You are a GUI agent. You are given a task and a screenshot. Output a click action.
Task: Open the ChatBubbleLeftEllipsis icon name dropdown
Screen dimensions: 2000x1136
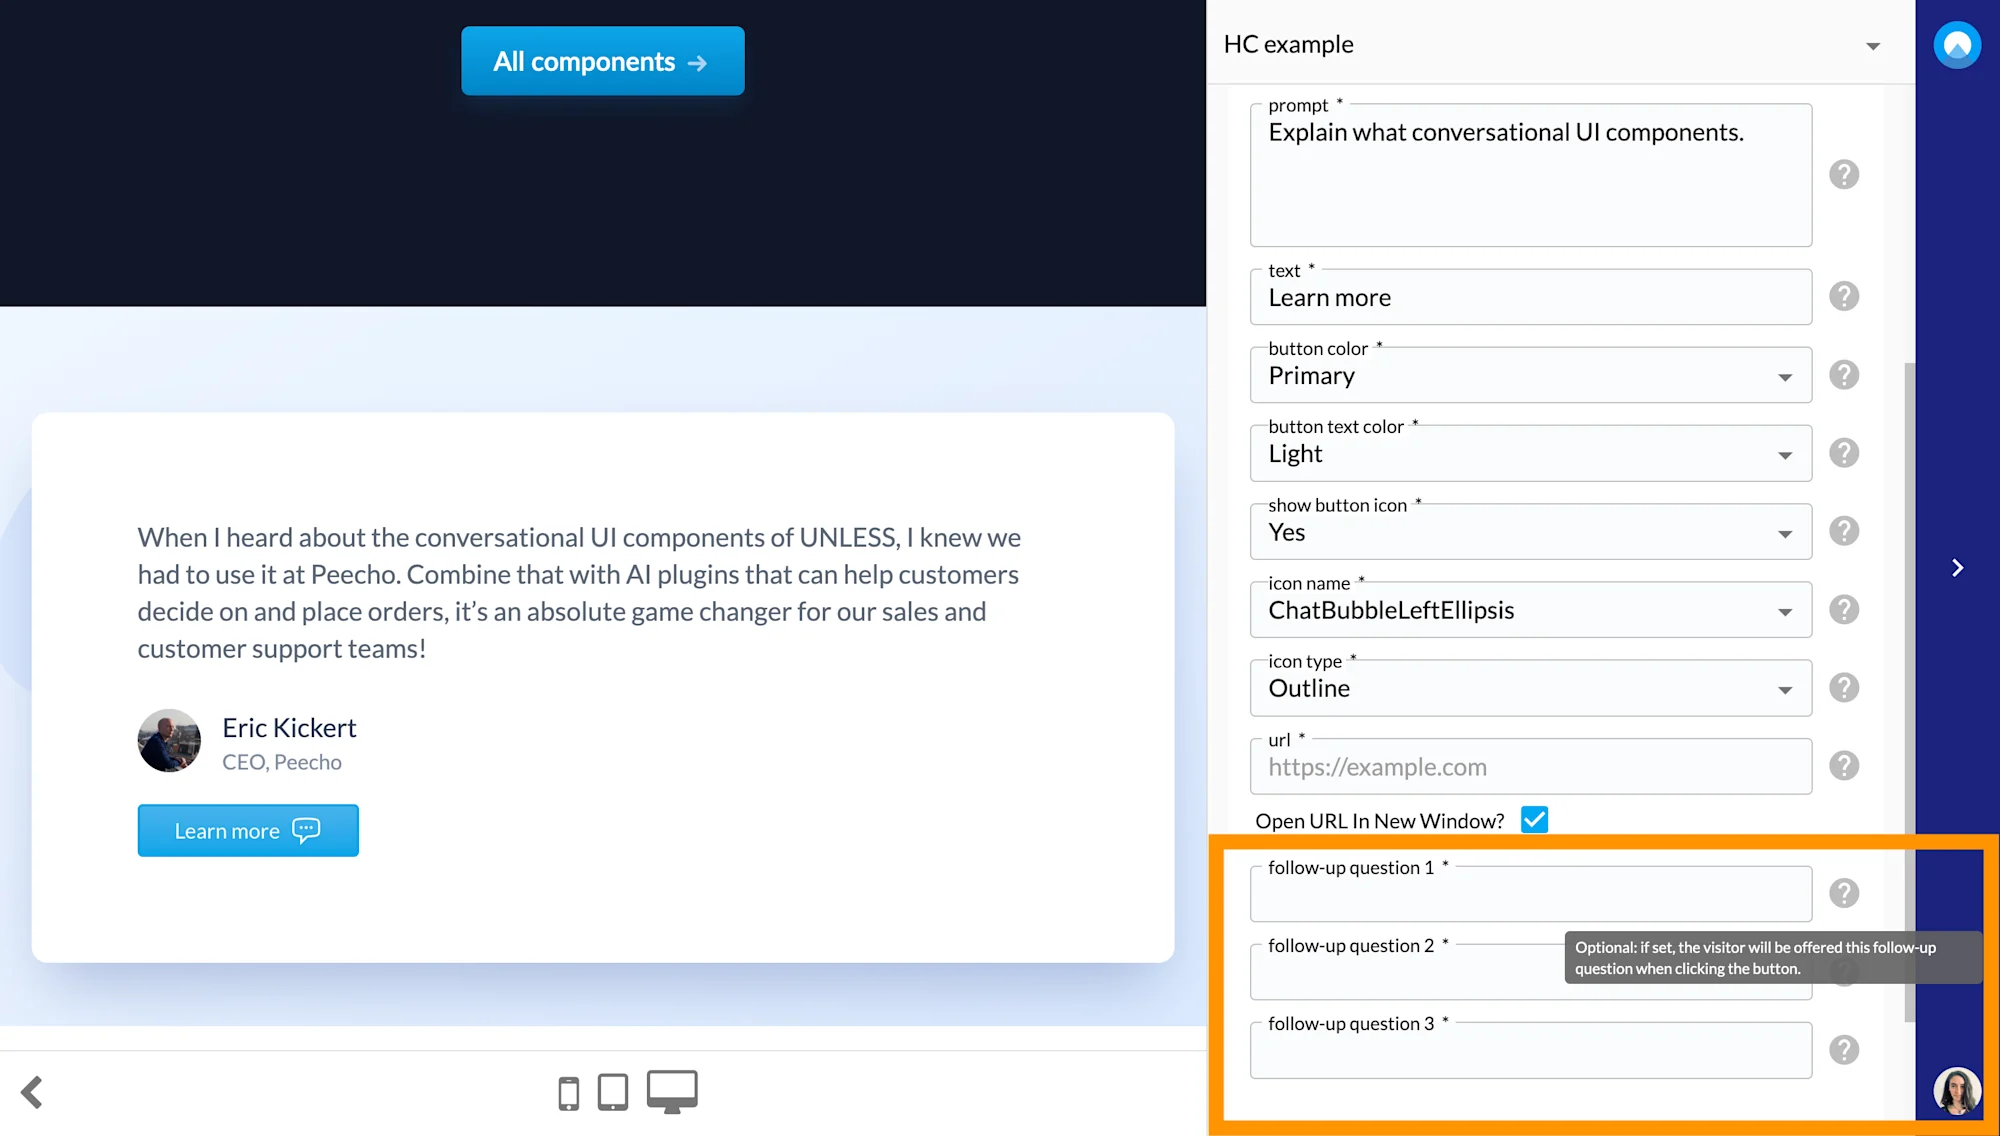1786,610
